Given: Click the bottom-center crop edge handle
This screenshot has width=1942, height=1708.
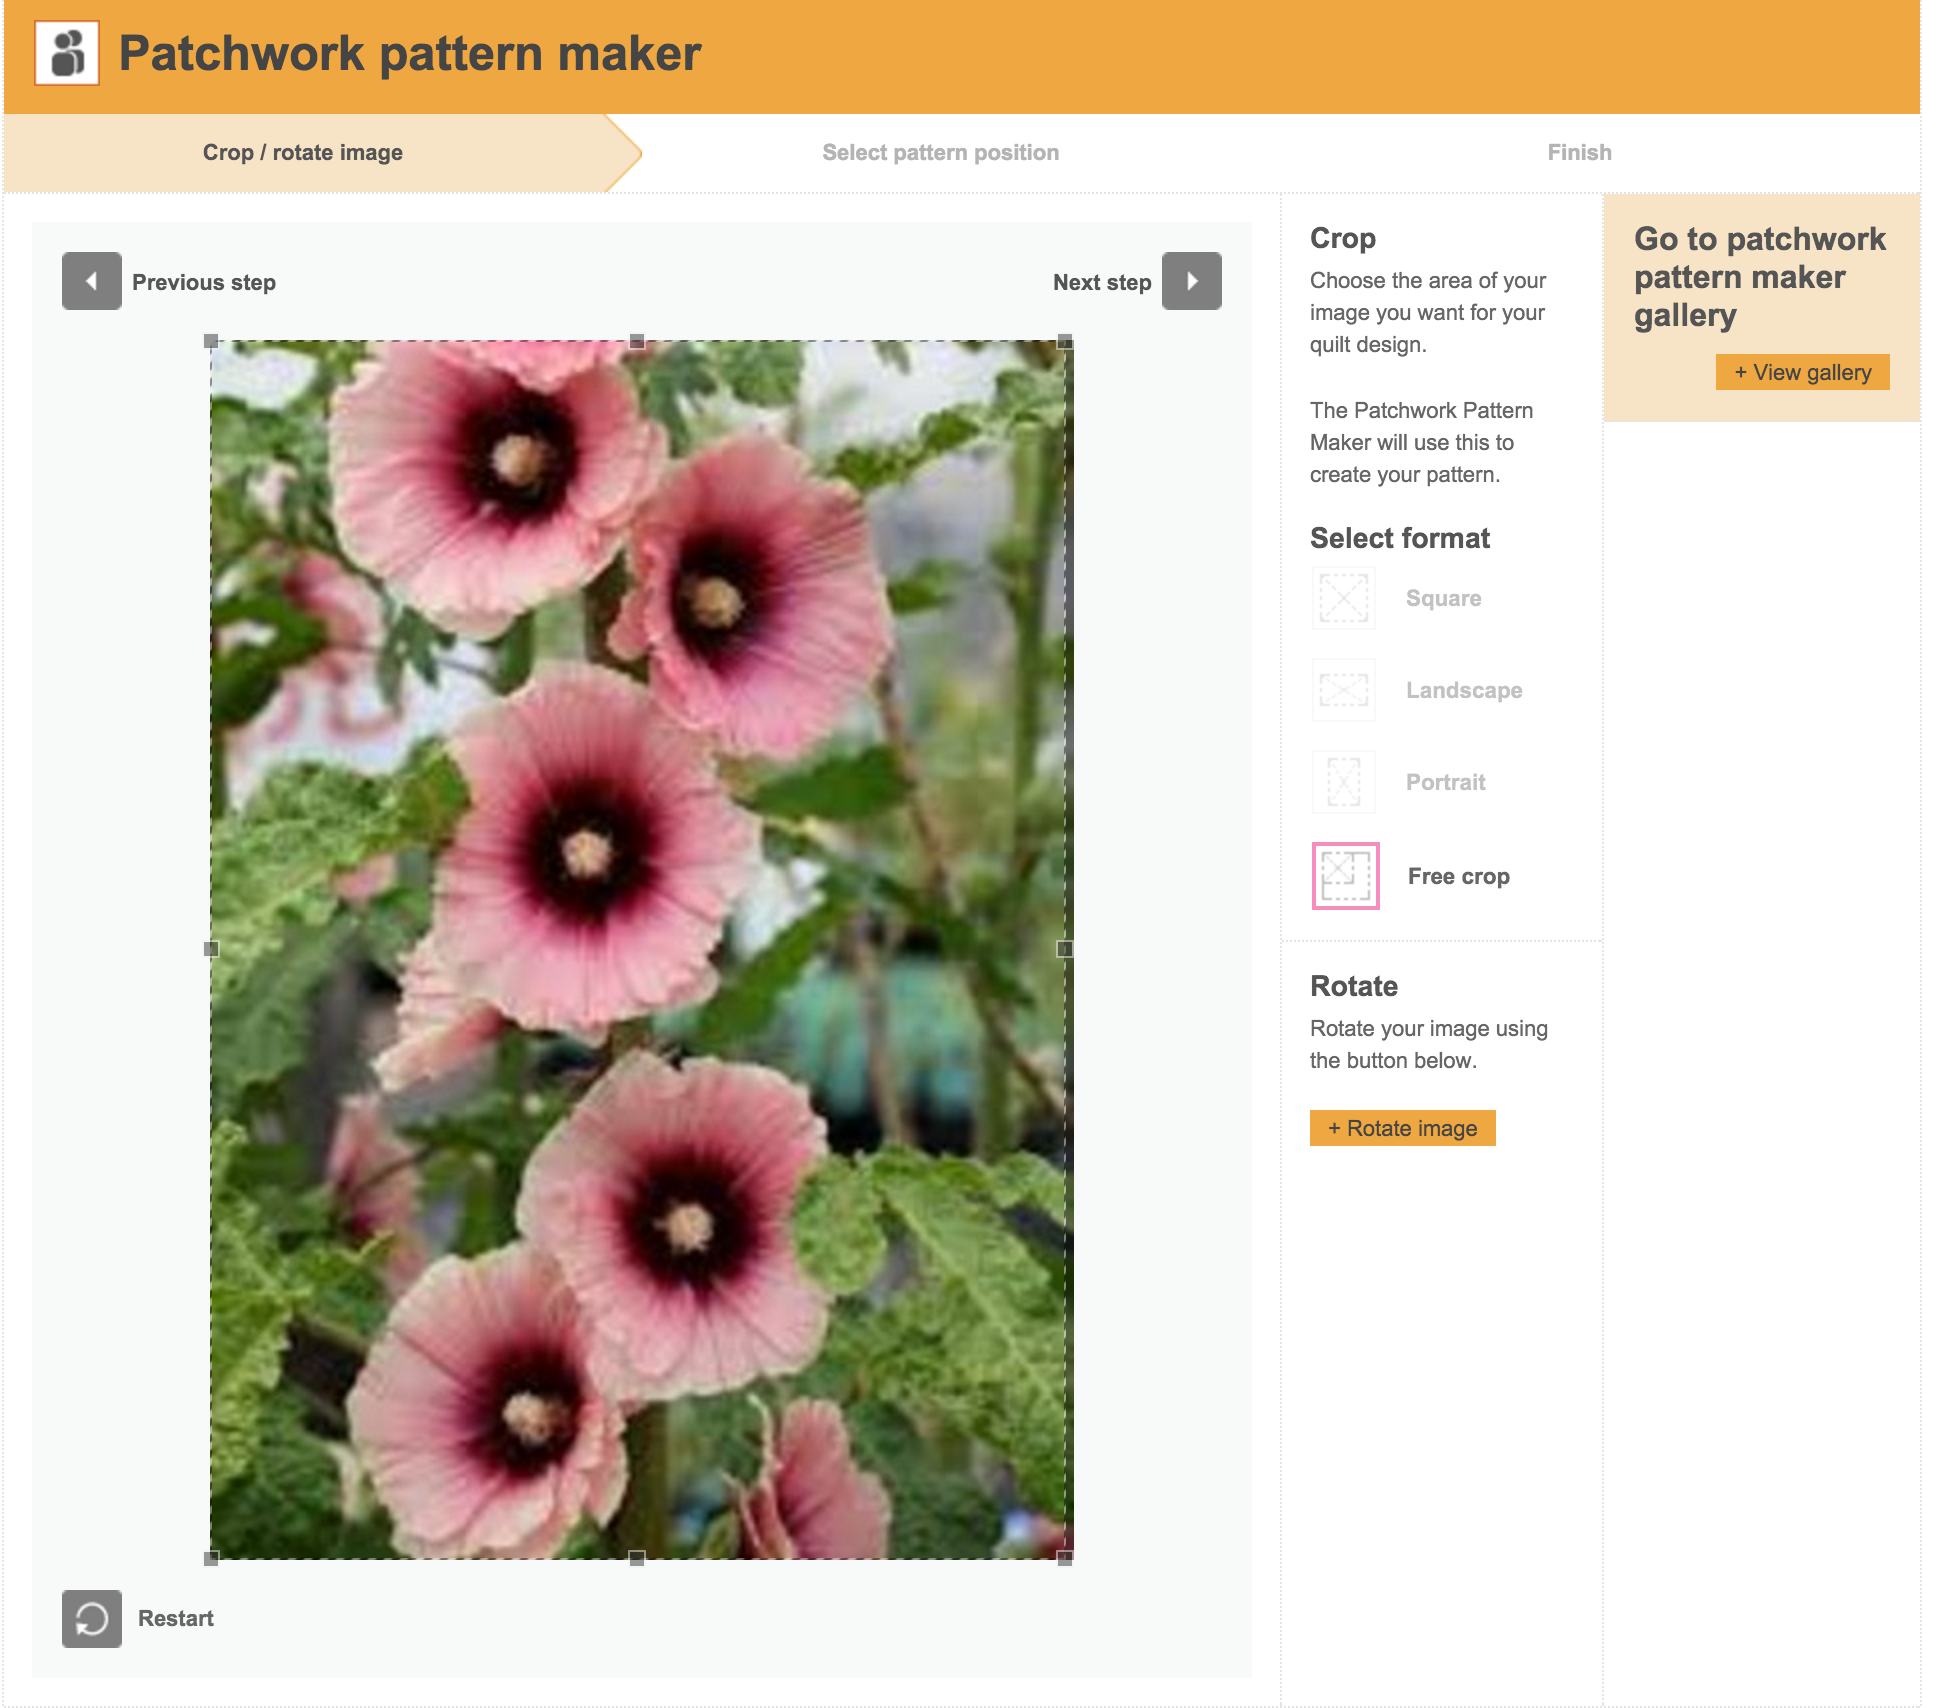Looking at the screenshot, I should click(637, 1557).
